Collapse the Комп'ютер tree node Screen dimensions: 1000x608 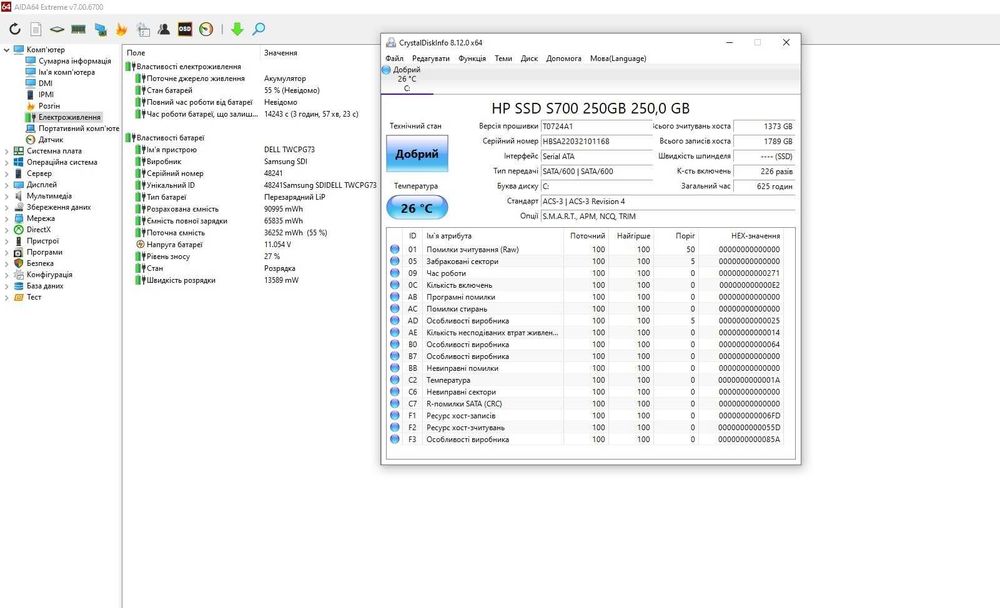pos(6,50)
